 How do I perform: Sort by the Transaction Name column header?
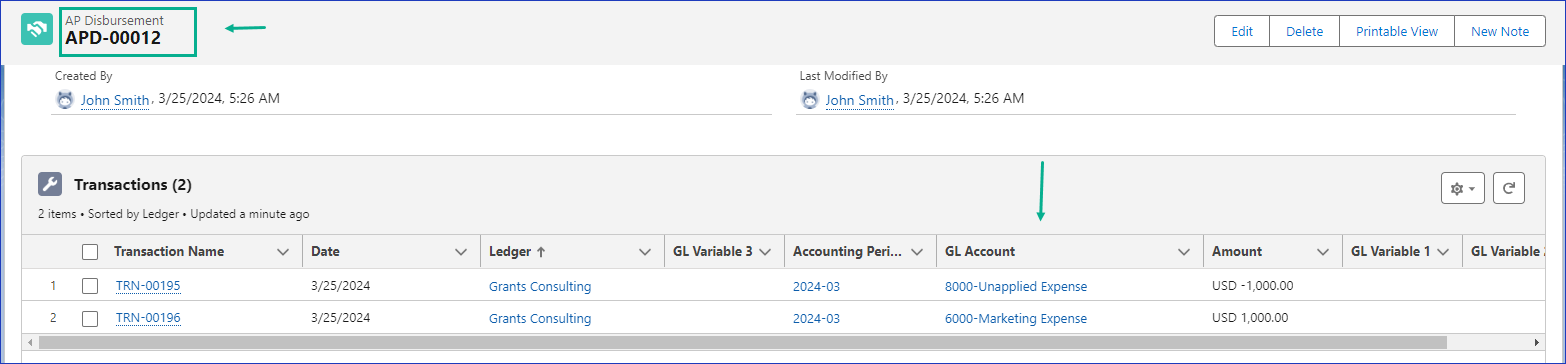tap(169, 252)
